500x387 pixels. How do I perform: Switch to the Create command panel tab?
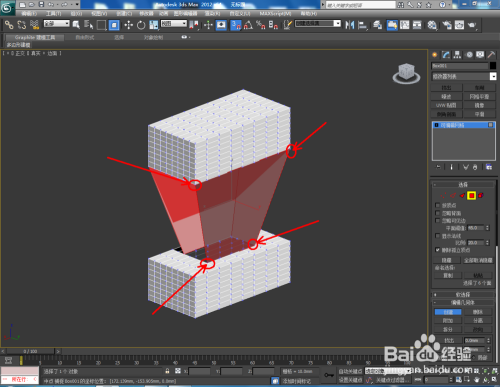coord(435,55)
